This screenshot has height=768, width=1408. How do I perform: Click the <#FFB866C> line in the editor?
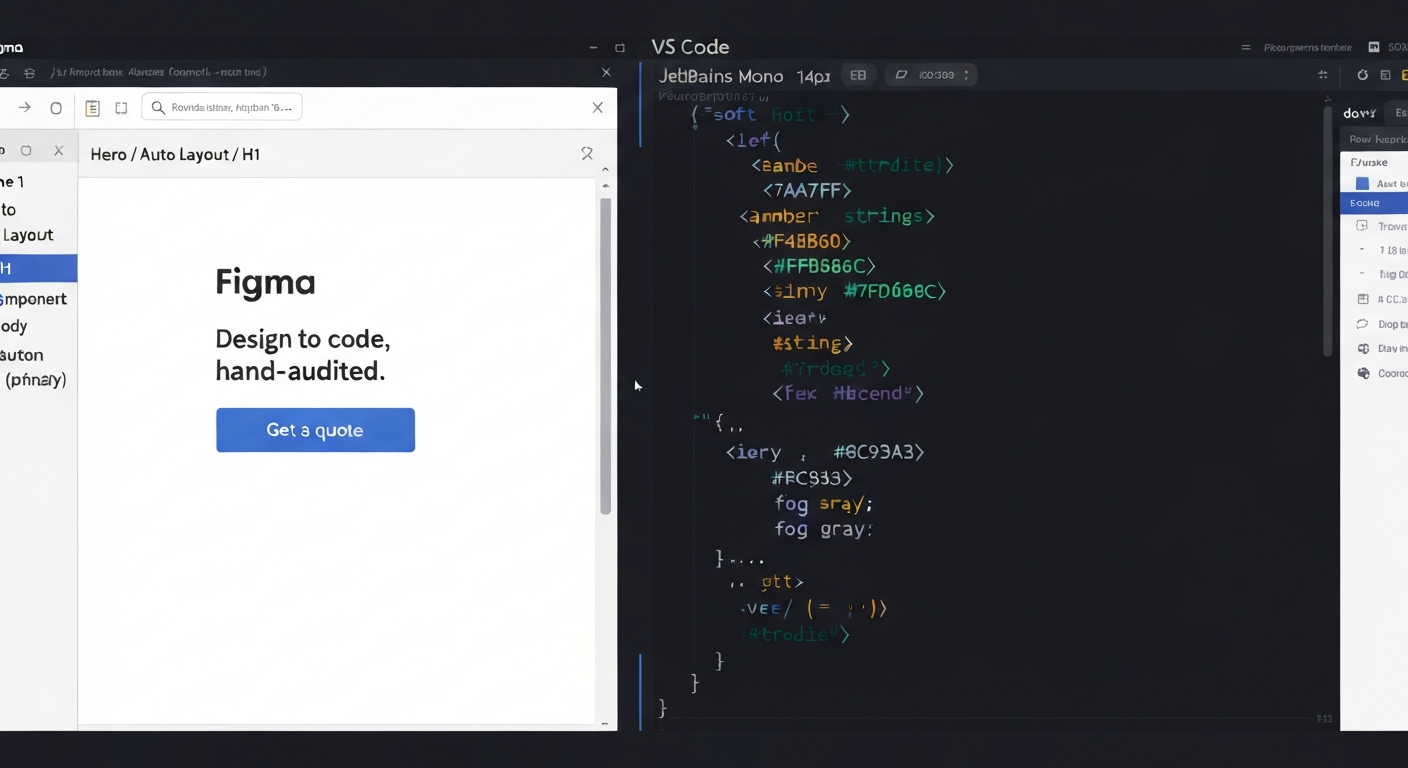point(819,266)
